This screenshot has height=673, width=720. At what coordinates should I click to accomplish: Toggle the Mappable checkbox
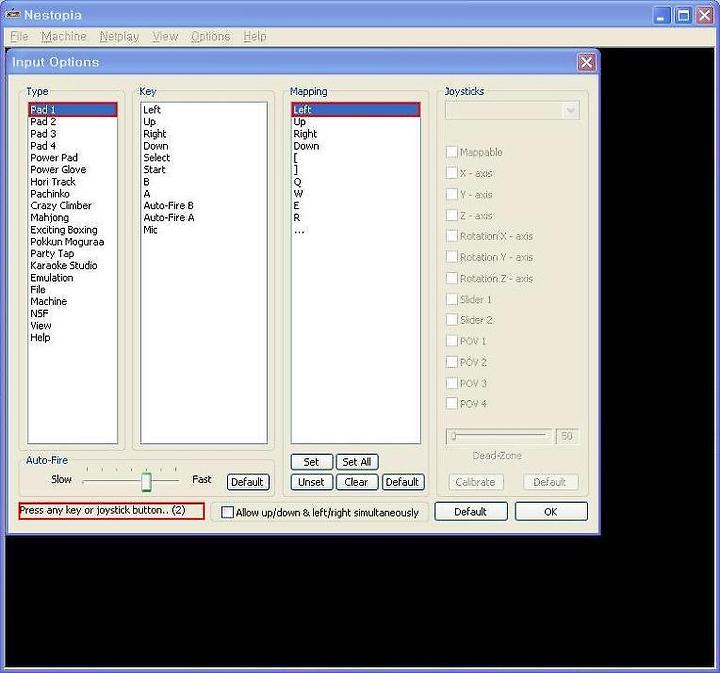(x=452, y=152)
